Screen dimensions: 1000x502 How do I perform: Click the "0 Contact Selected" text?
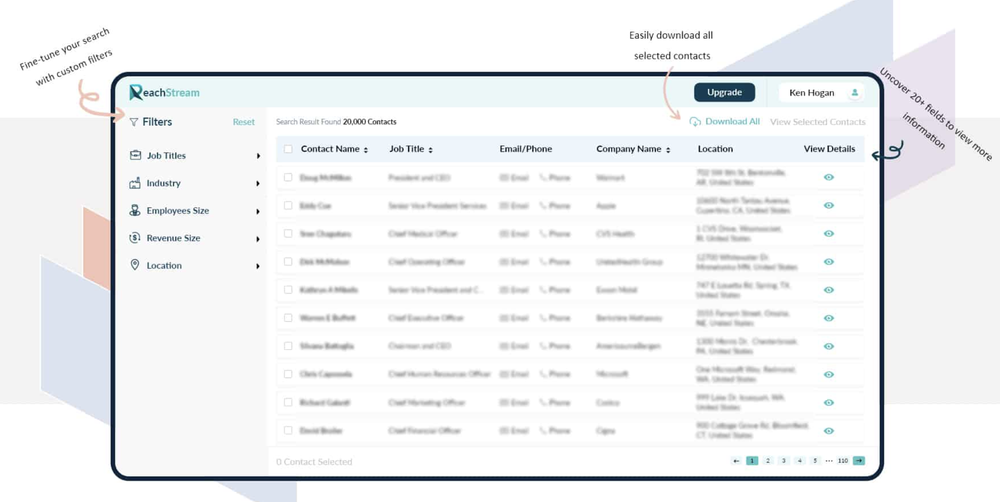click(314, 462)
